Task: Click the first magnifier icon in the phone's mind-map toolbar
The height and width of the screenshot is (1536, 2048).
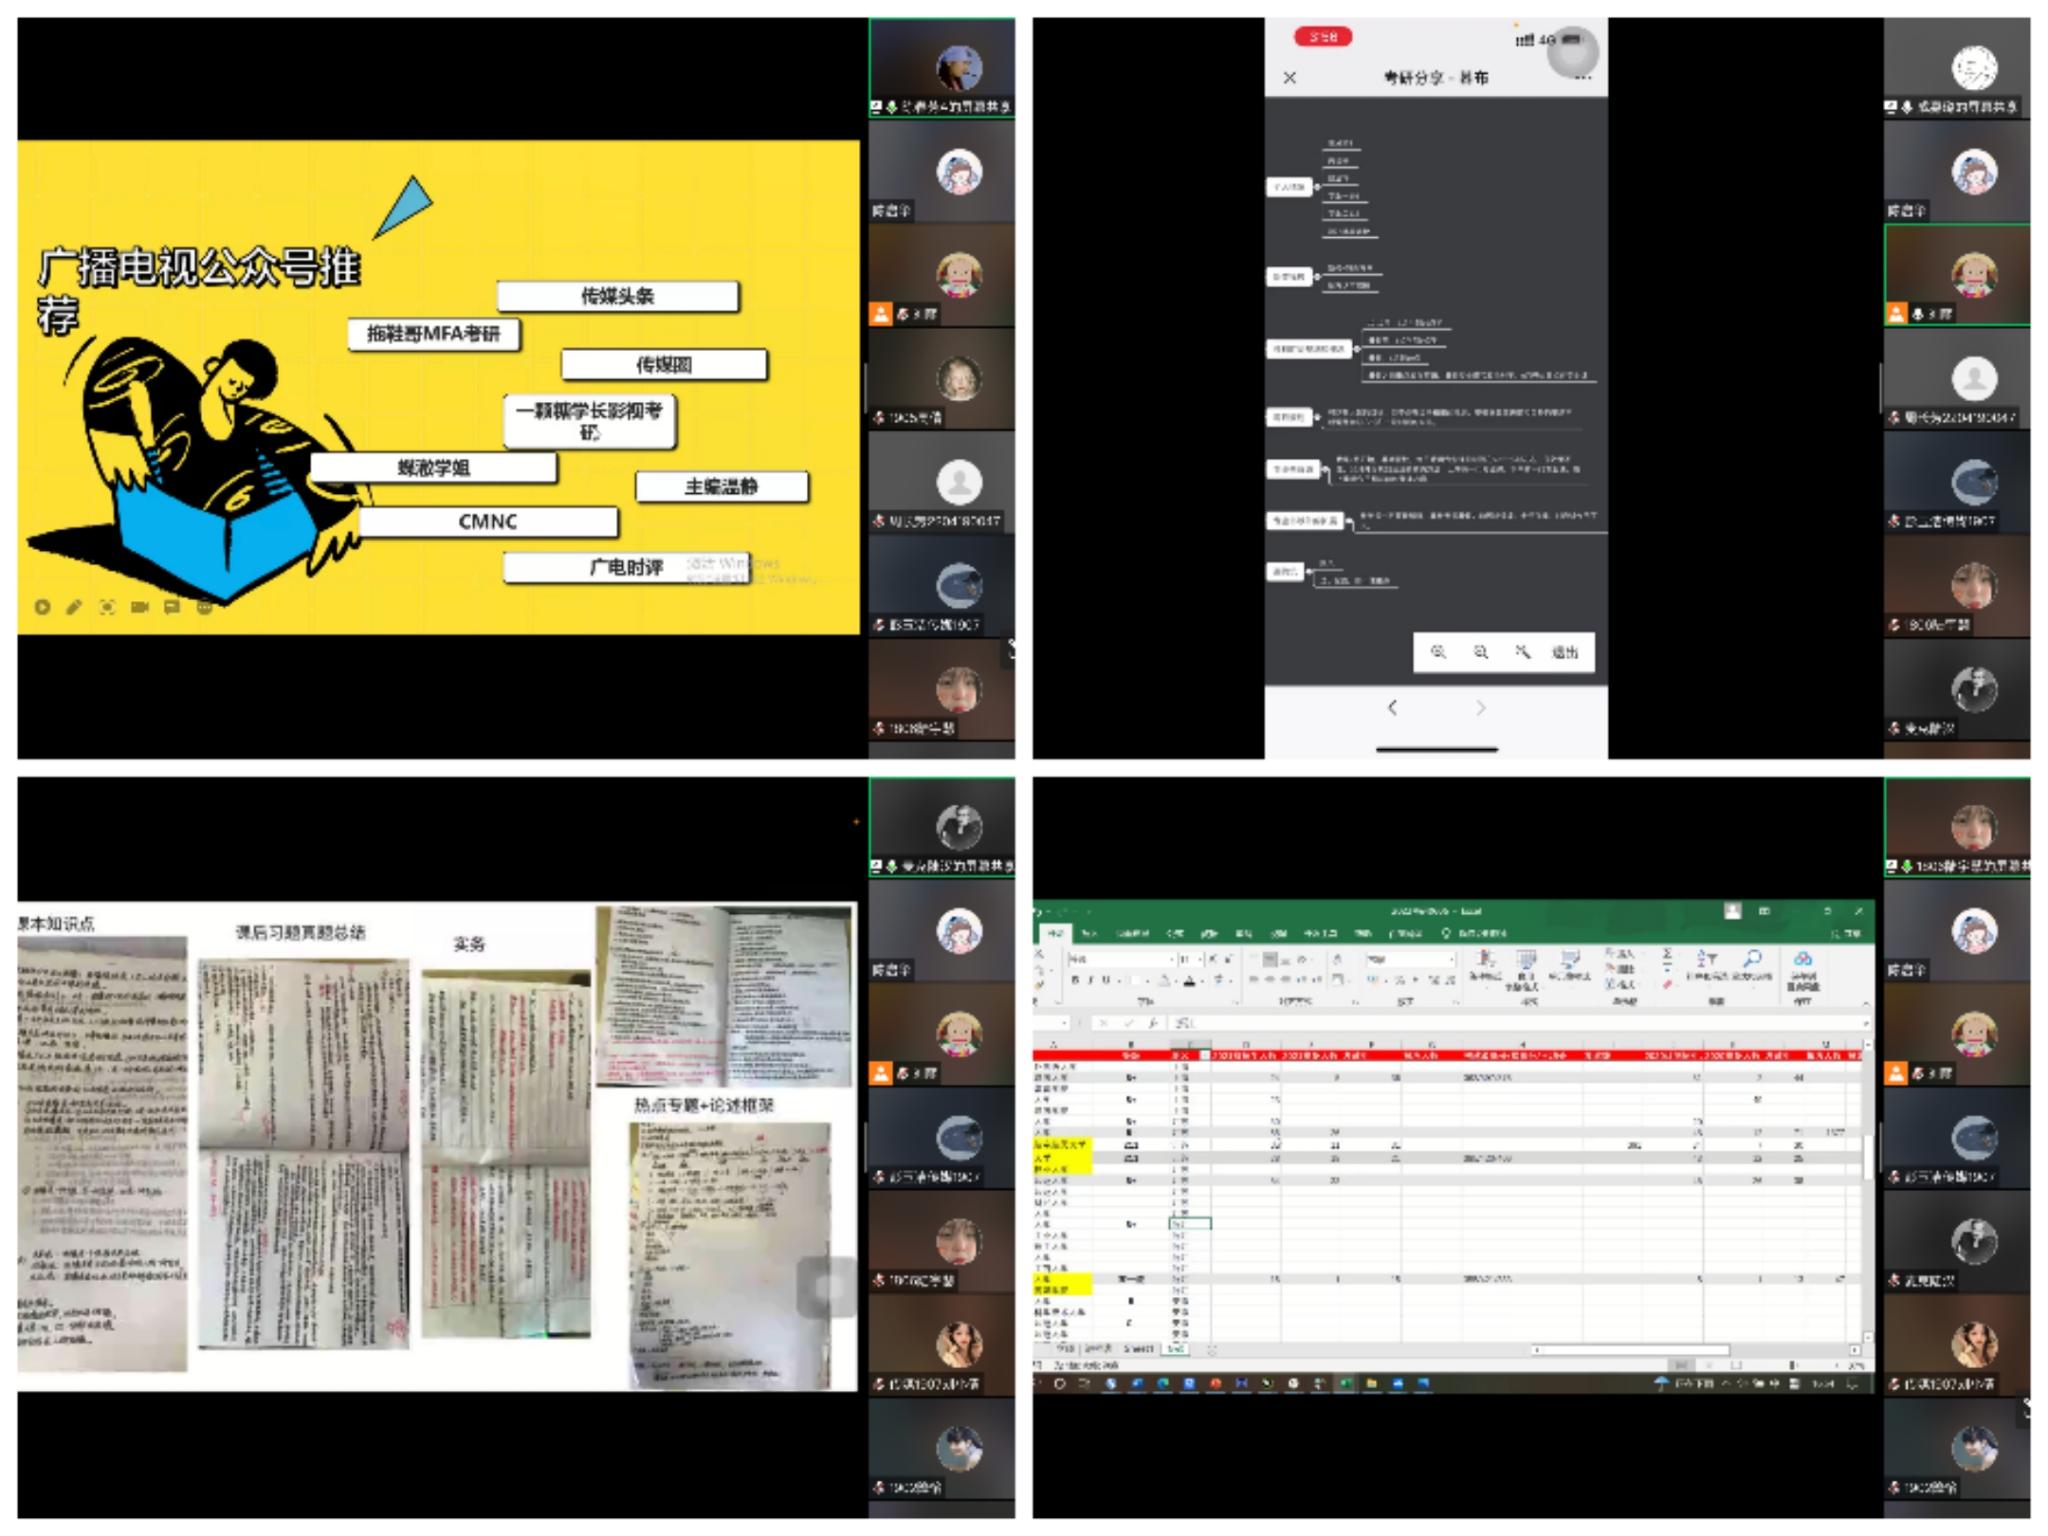Action: 1438,652
